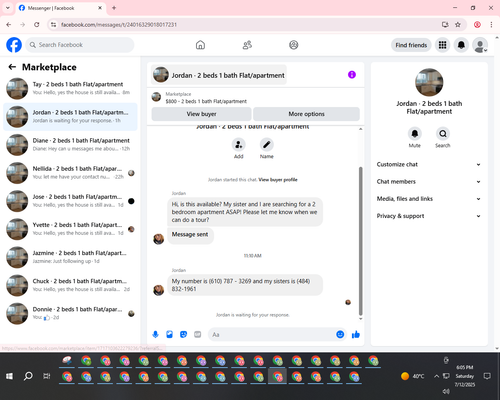
Task: Send a thumbs-up like
Action: (x=356, y=334)
